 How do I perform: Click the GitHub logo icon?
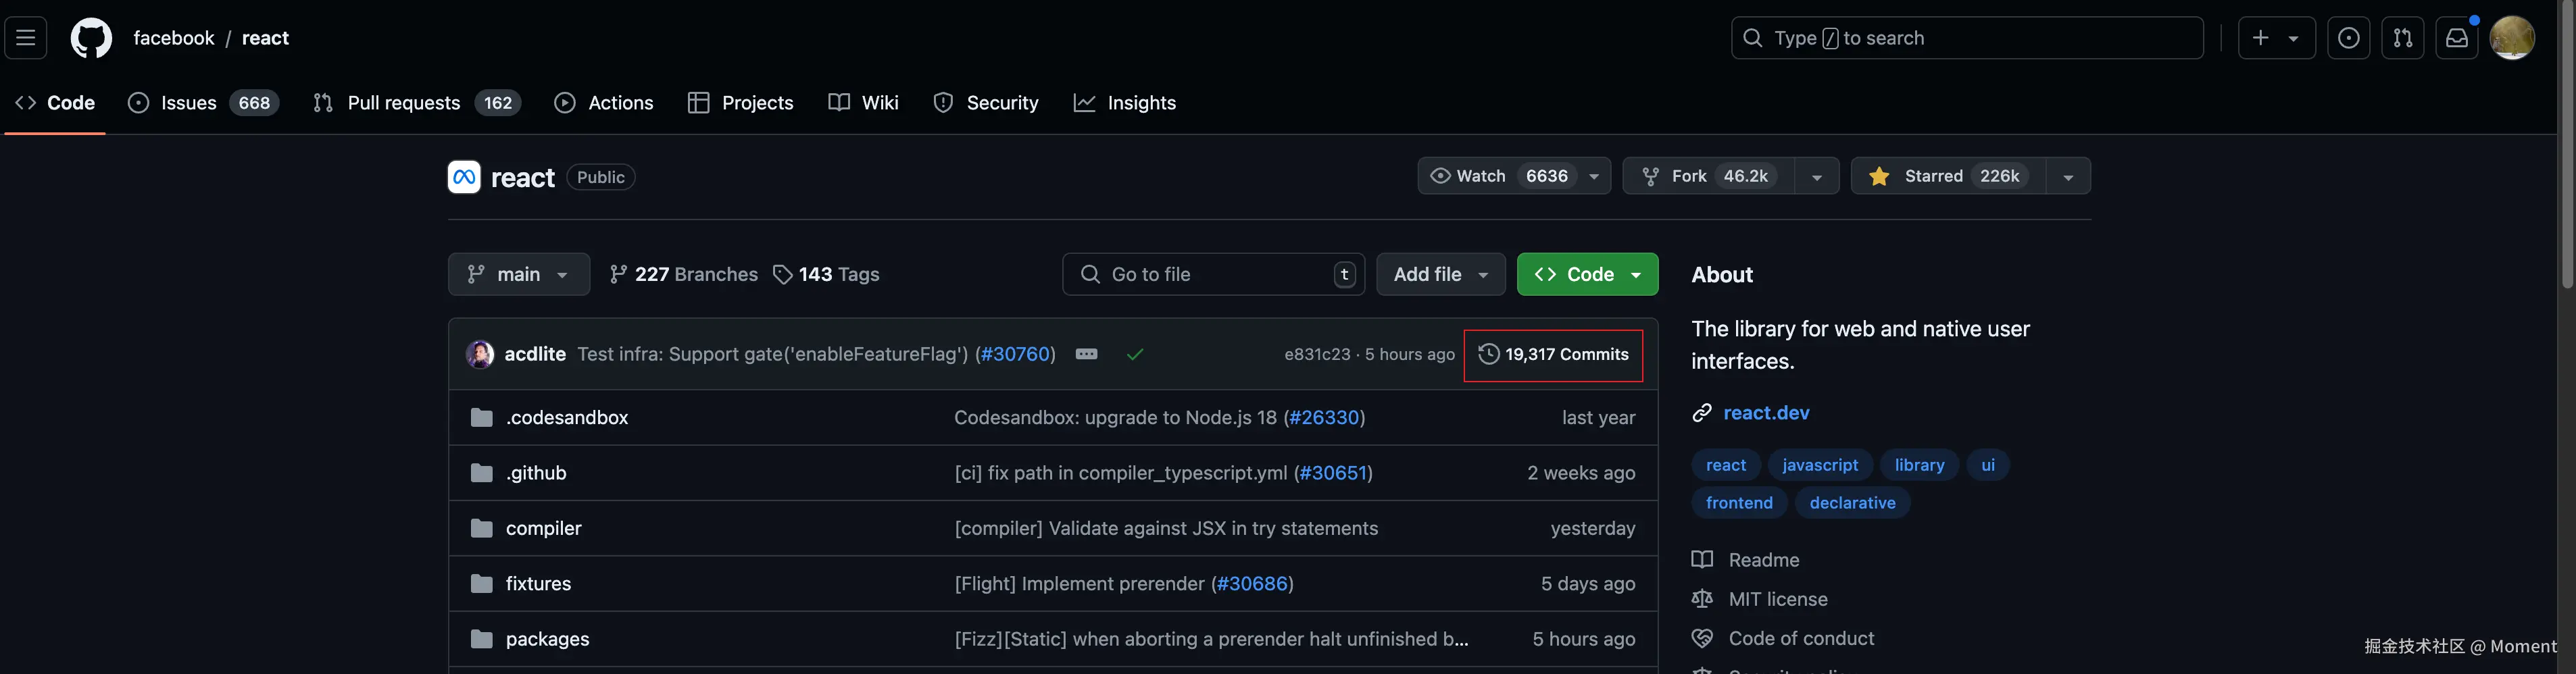click(x=91, y=38)
